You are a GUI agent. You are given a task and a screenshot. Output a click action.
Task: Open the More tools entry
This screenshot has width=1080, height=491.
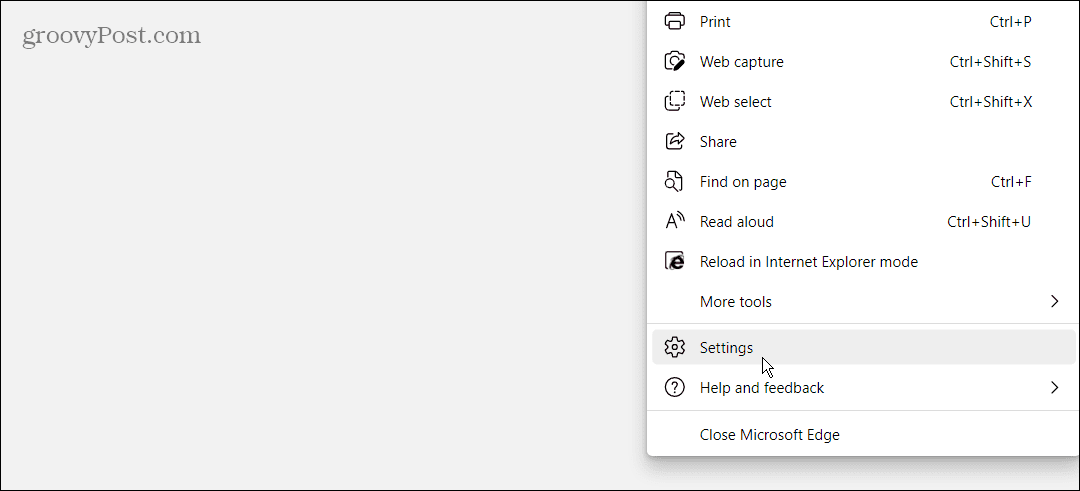click(x=863, y=302)
